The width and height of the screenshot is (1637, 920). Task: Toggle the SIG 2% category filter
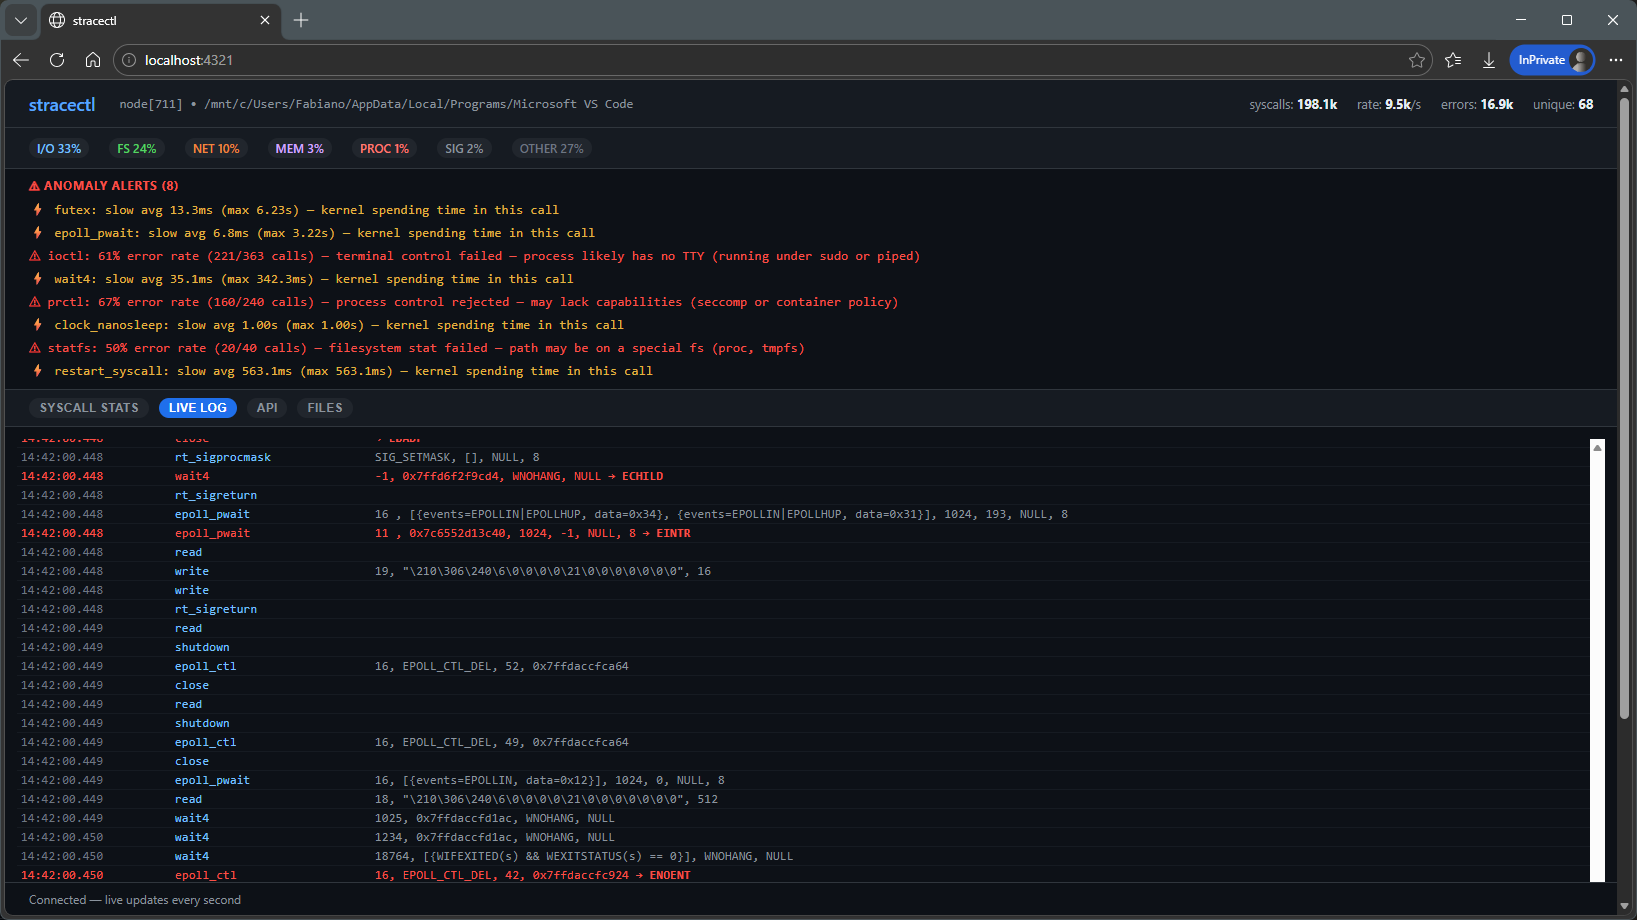coord(463,148)
